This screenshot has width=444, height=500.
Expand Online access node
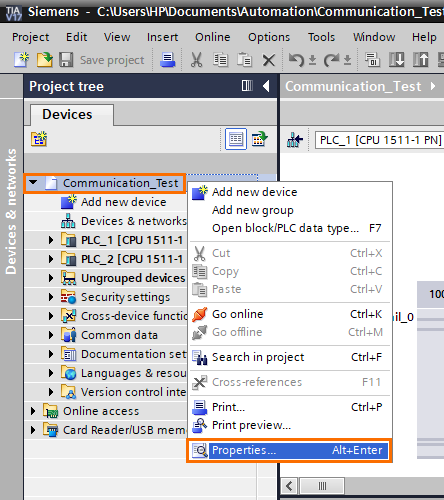(x=33, y=411)
